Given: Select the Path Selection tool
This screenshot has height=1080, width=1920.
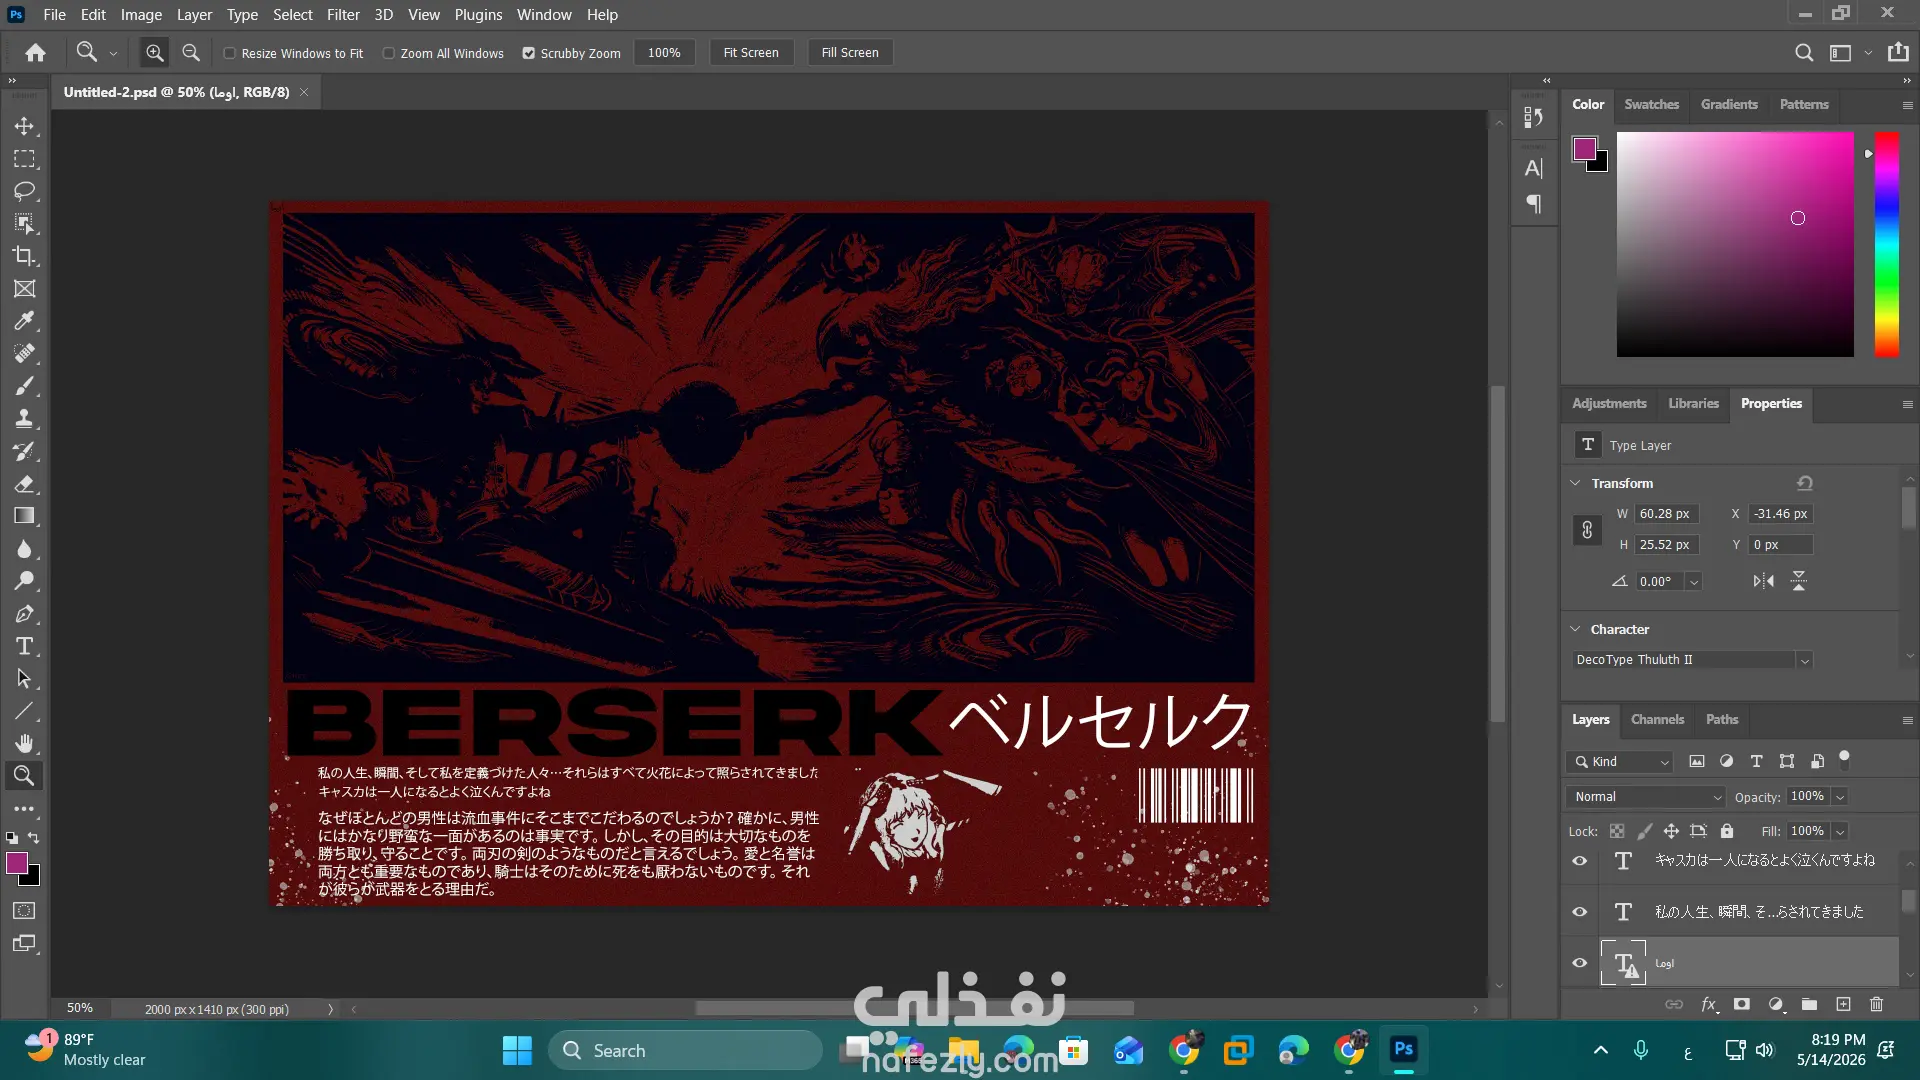Looking at the screenshot, I should pyautogui.click(x=24, y=679).
